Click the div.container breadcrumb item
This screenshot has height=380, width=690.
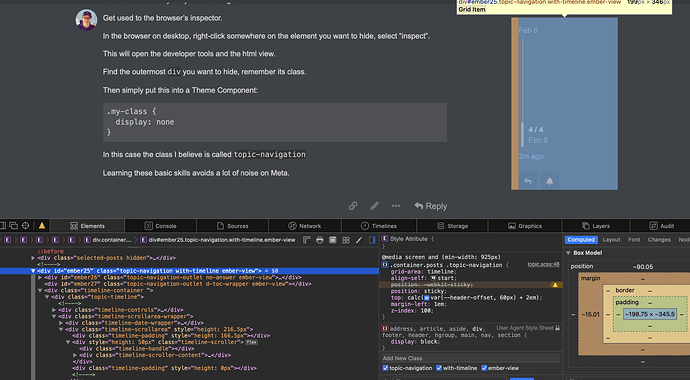[x=107, y=240]
